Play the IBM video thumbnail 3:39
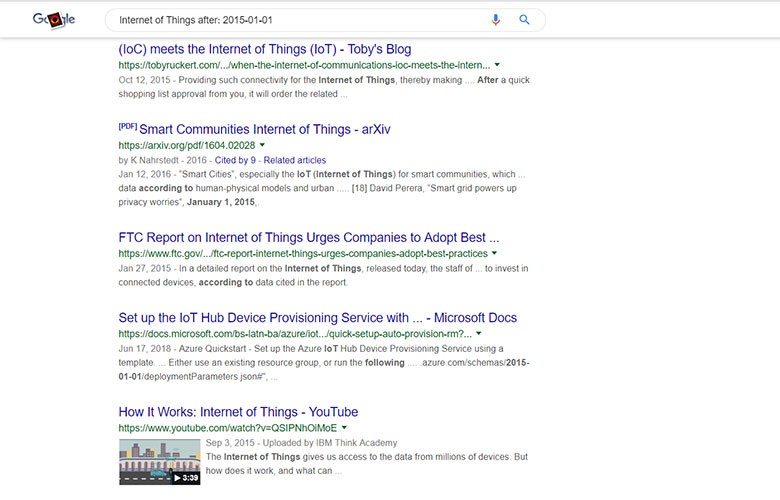 pos(160,462)
